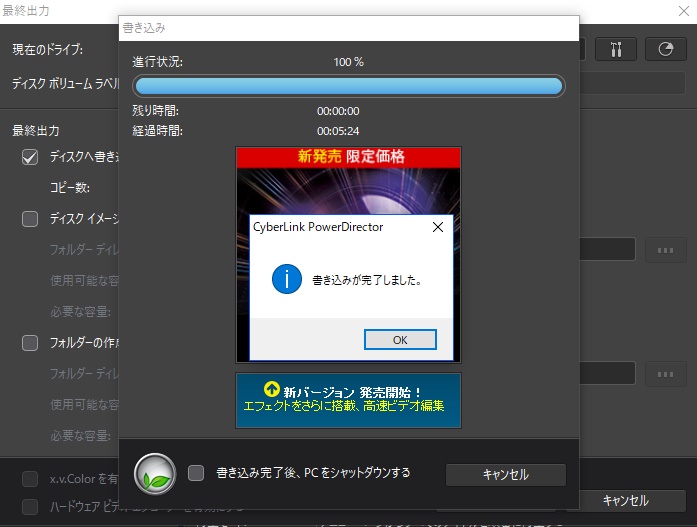This screenshot has height=527, width=697.
Task: Enable the ディスク イメージ checkbox
Action: [30, 219]
